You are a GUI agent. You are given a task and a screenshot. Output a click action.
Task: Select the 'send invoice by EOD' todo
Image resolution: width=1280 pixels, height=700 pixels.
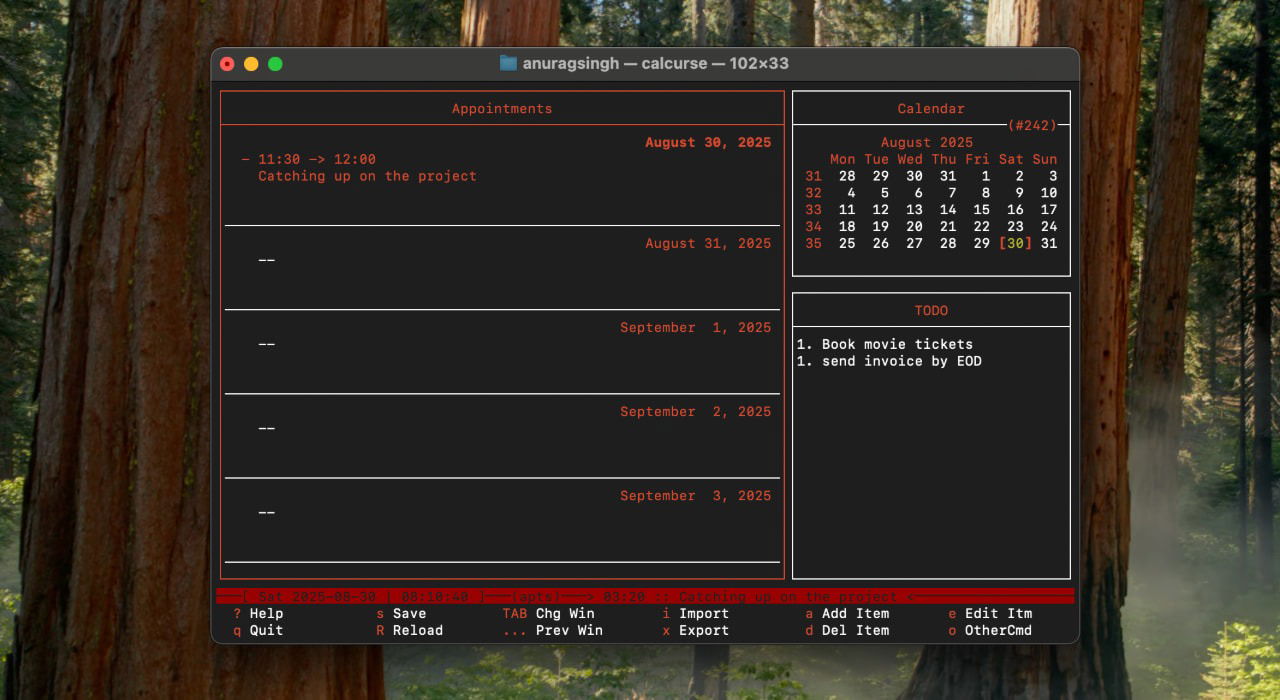[900, 362]
